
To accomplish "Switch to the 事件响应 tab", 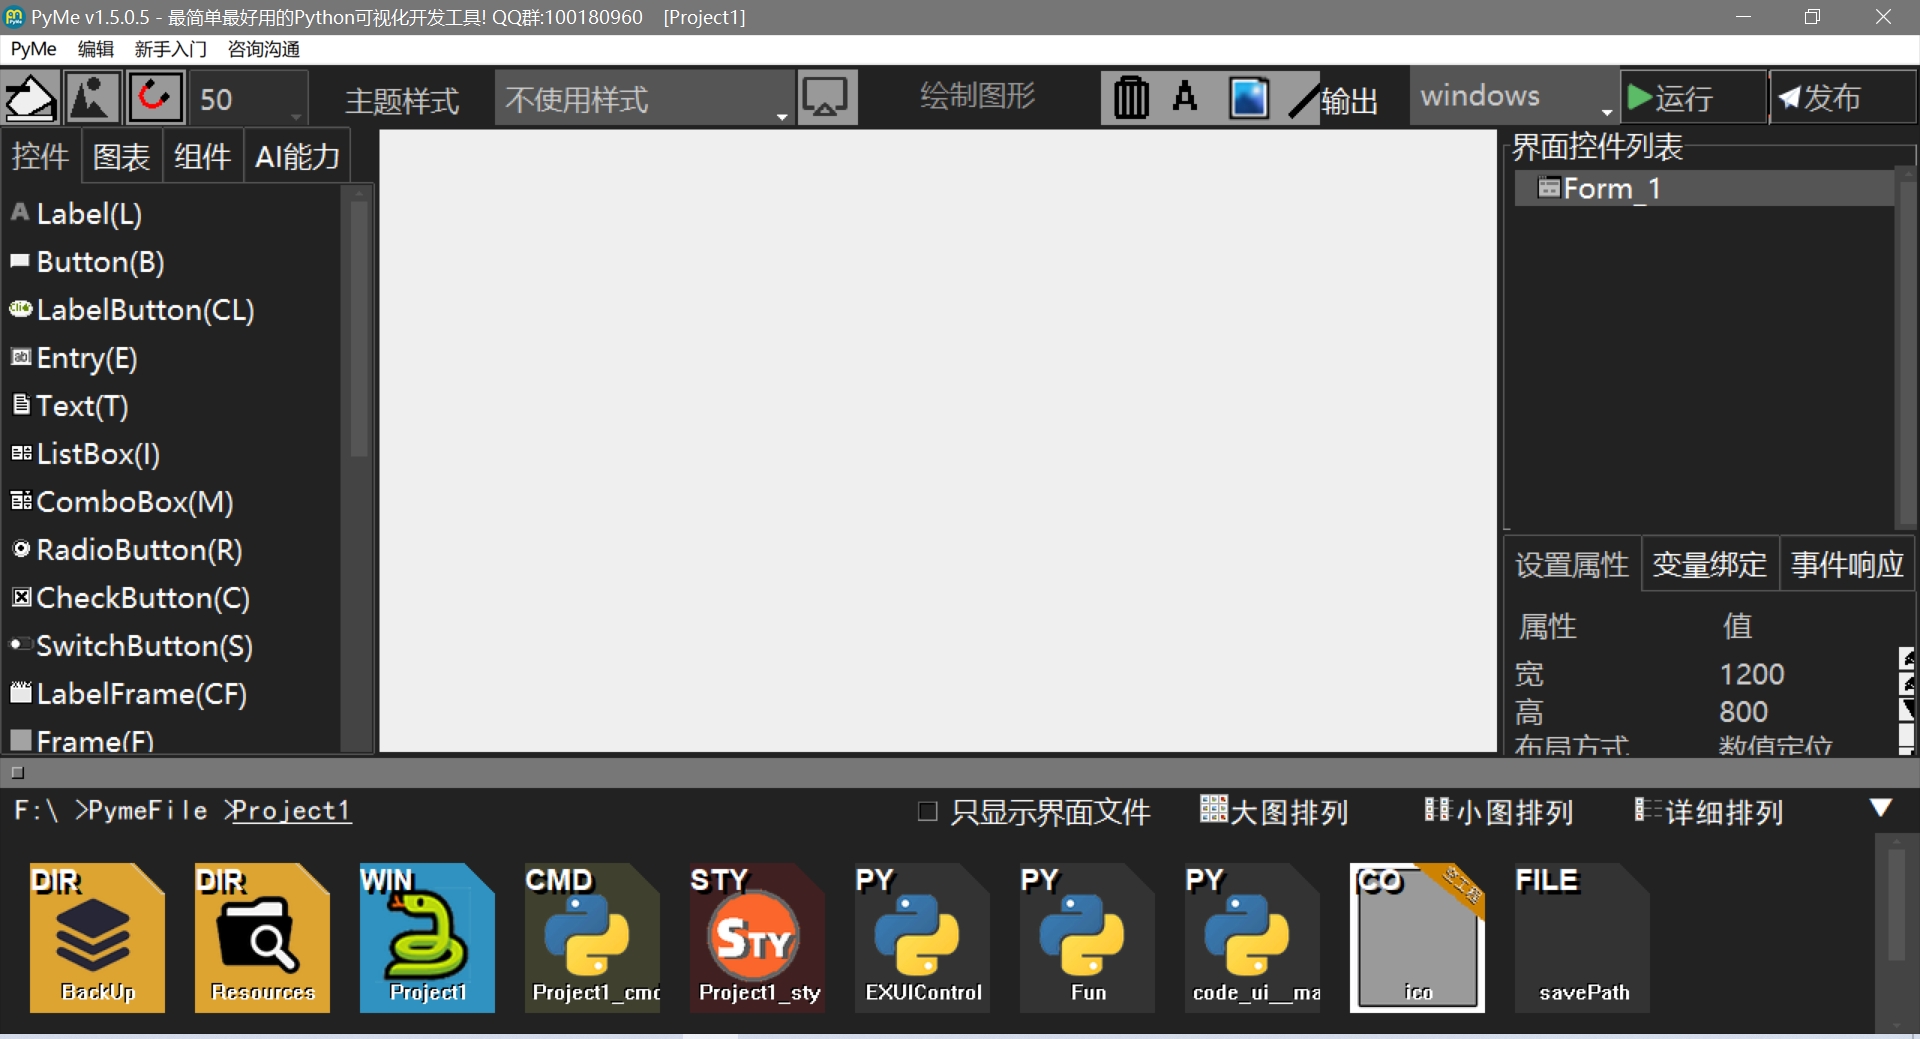I will 1846,565.
